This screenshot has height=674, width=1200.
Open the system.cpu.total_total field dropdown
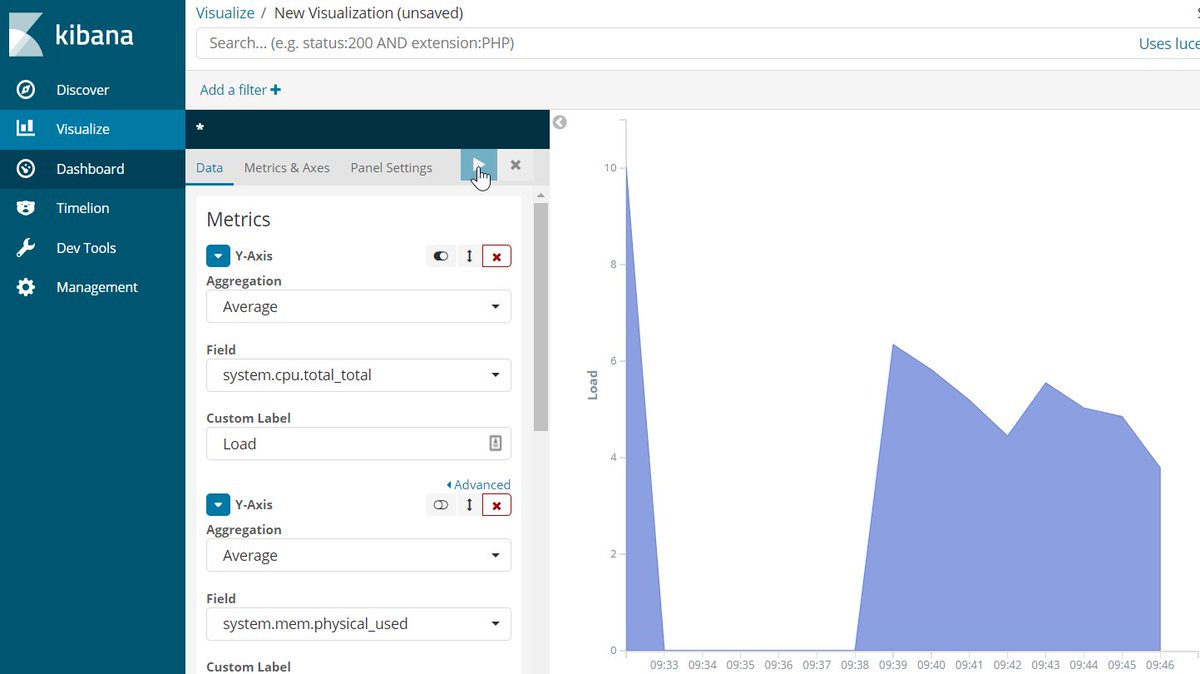coord(358,375)
